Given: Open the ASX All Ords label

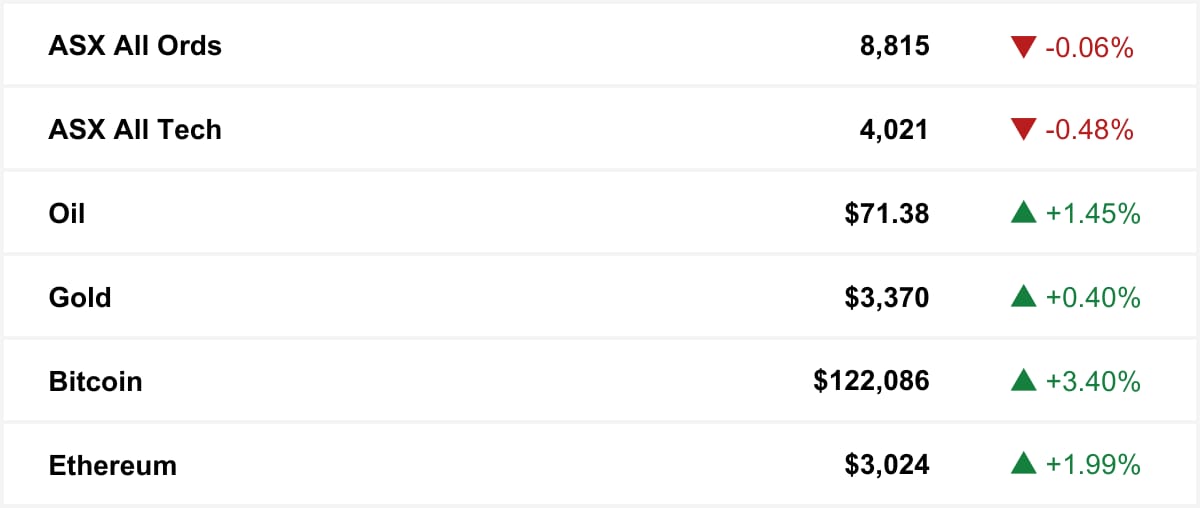Looking at the screenshot, I should [135, 46].
